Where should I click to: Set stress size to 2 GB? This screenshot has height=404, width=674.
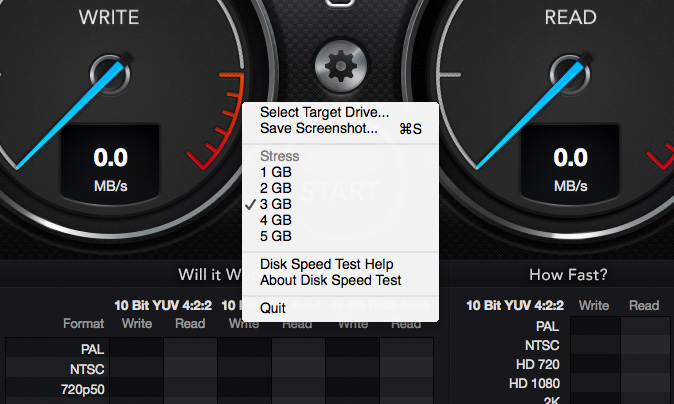(x=275, y=188)
